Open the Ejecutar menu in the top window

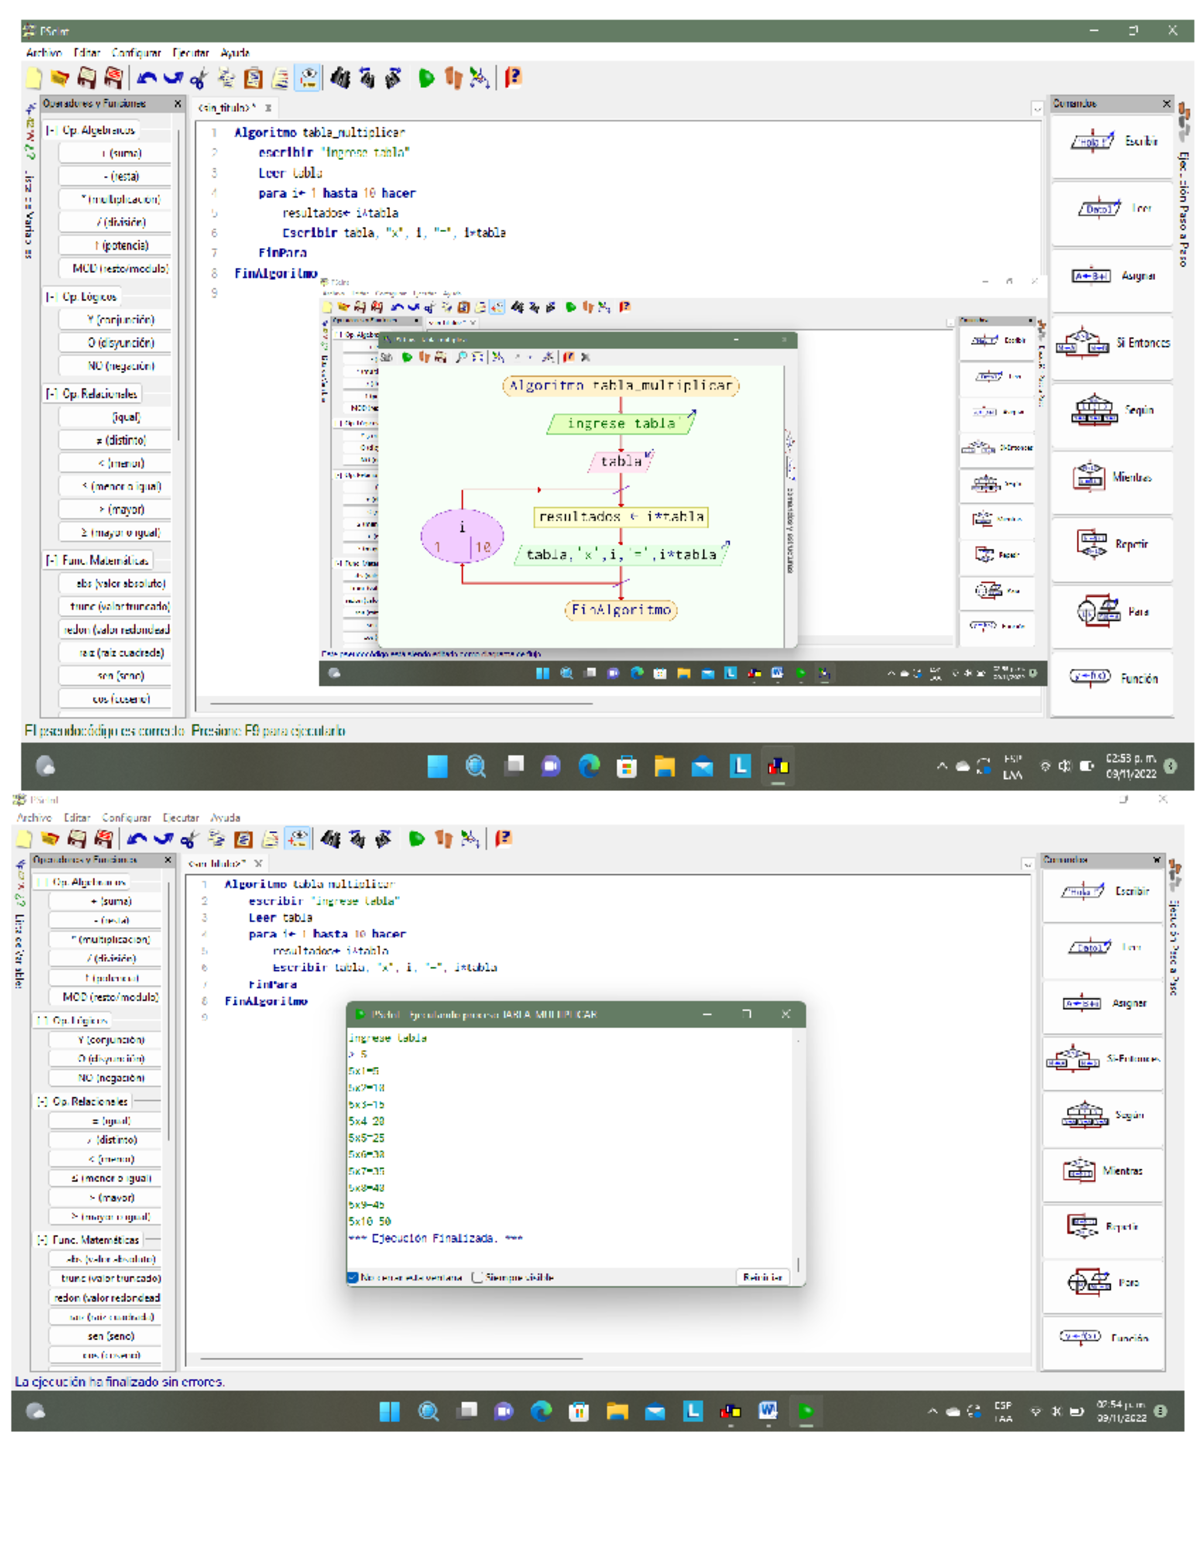click(190, 53)
